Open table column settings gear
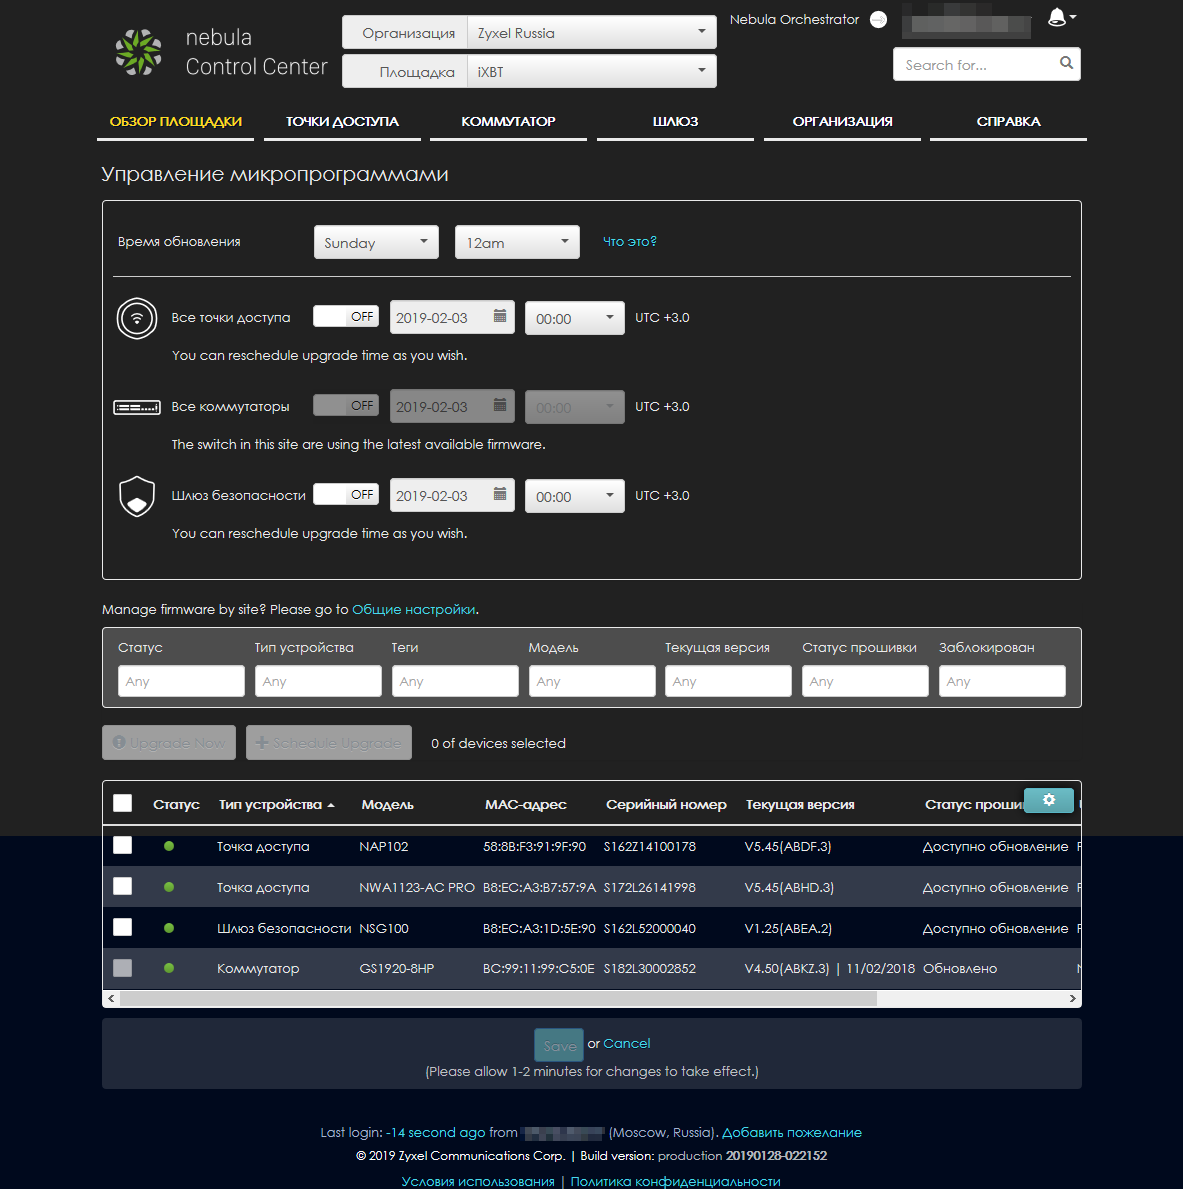1183x1189 pixels. coord(1049,800)
